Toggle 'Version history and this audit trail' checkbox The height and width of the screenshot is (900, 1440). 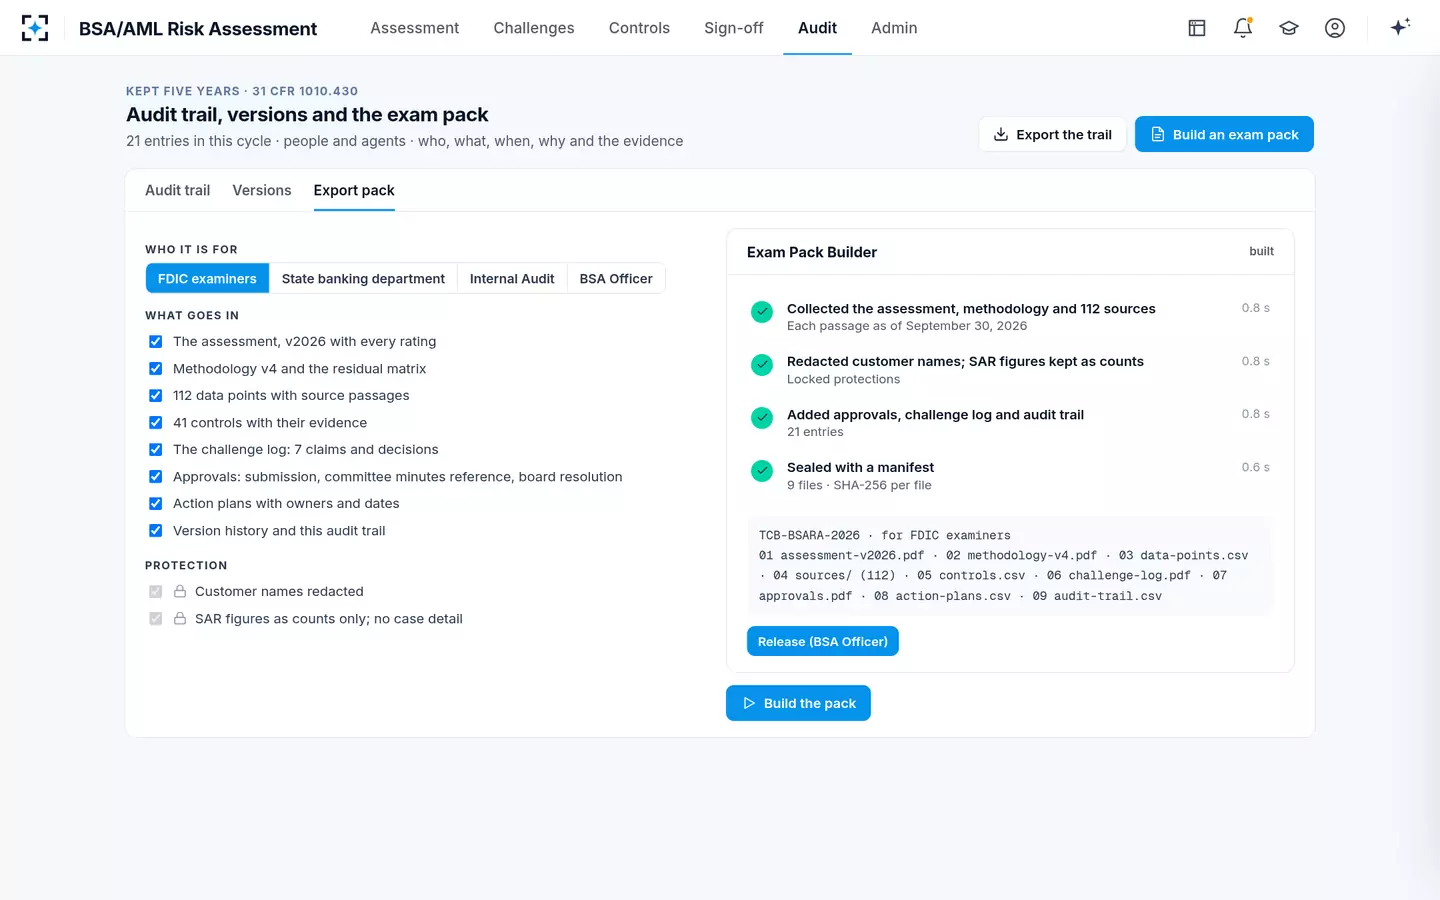coord(156,531)
